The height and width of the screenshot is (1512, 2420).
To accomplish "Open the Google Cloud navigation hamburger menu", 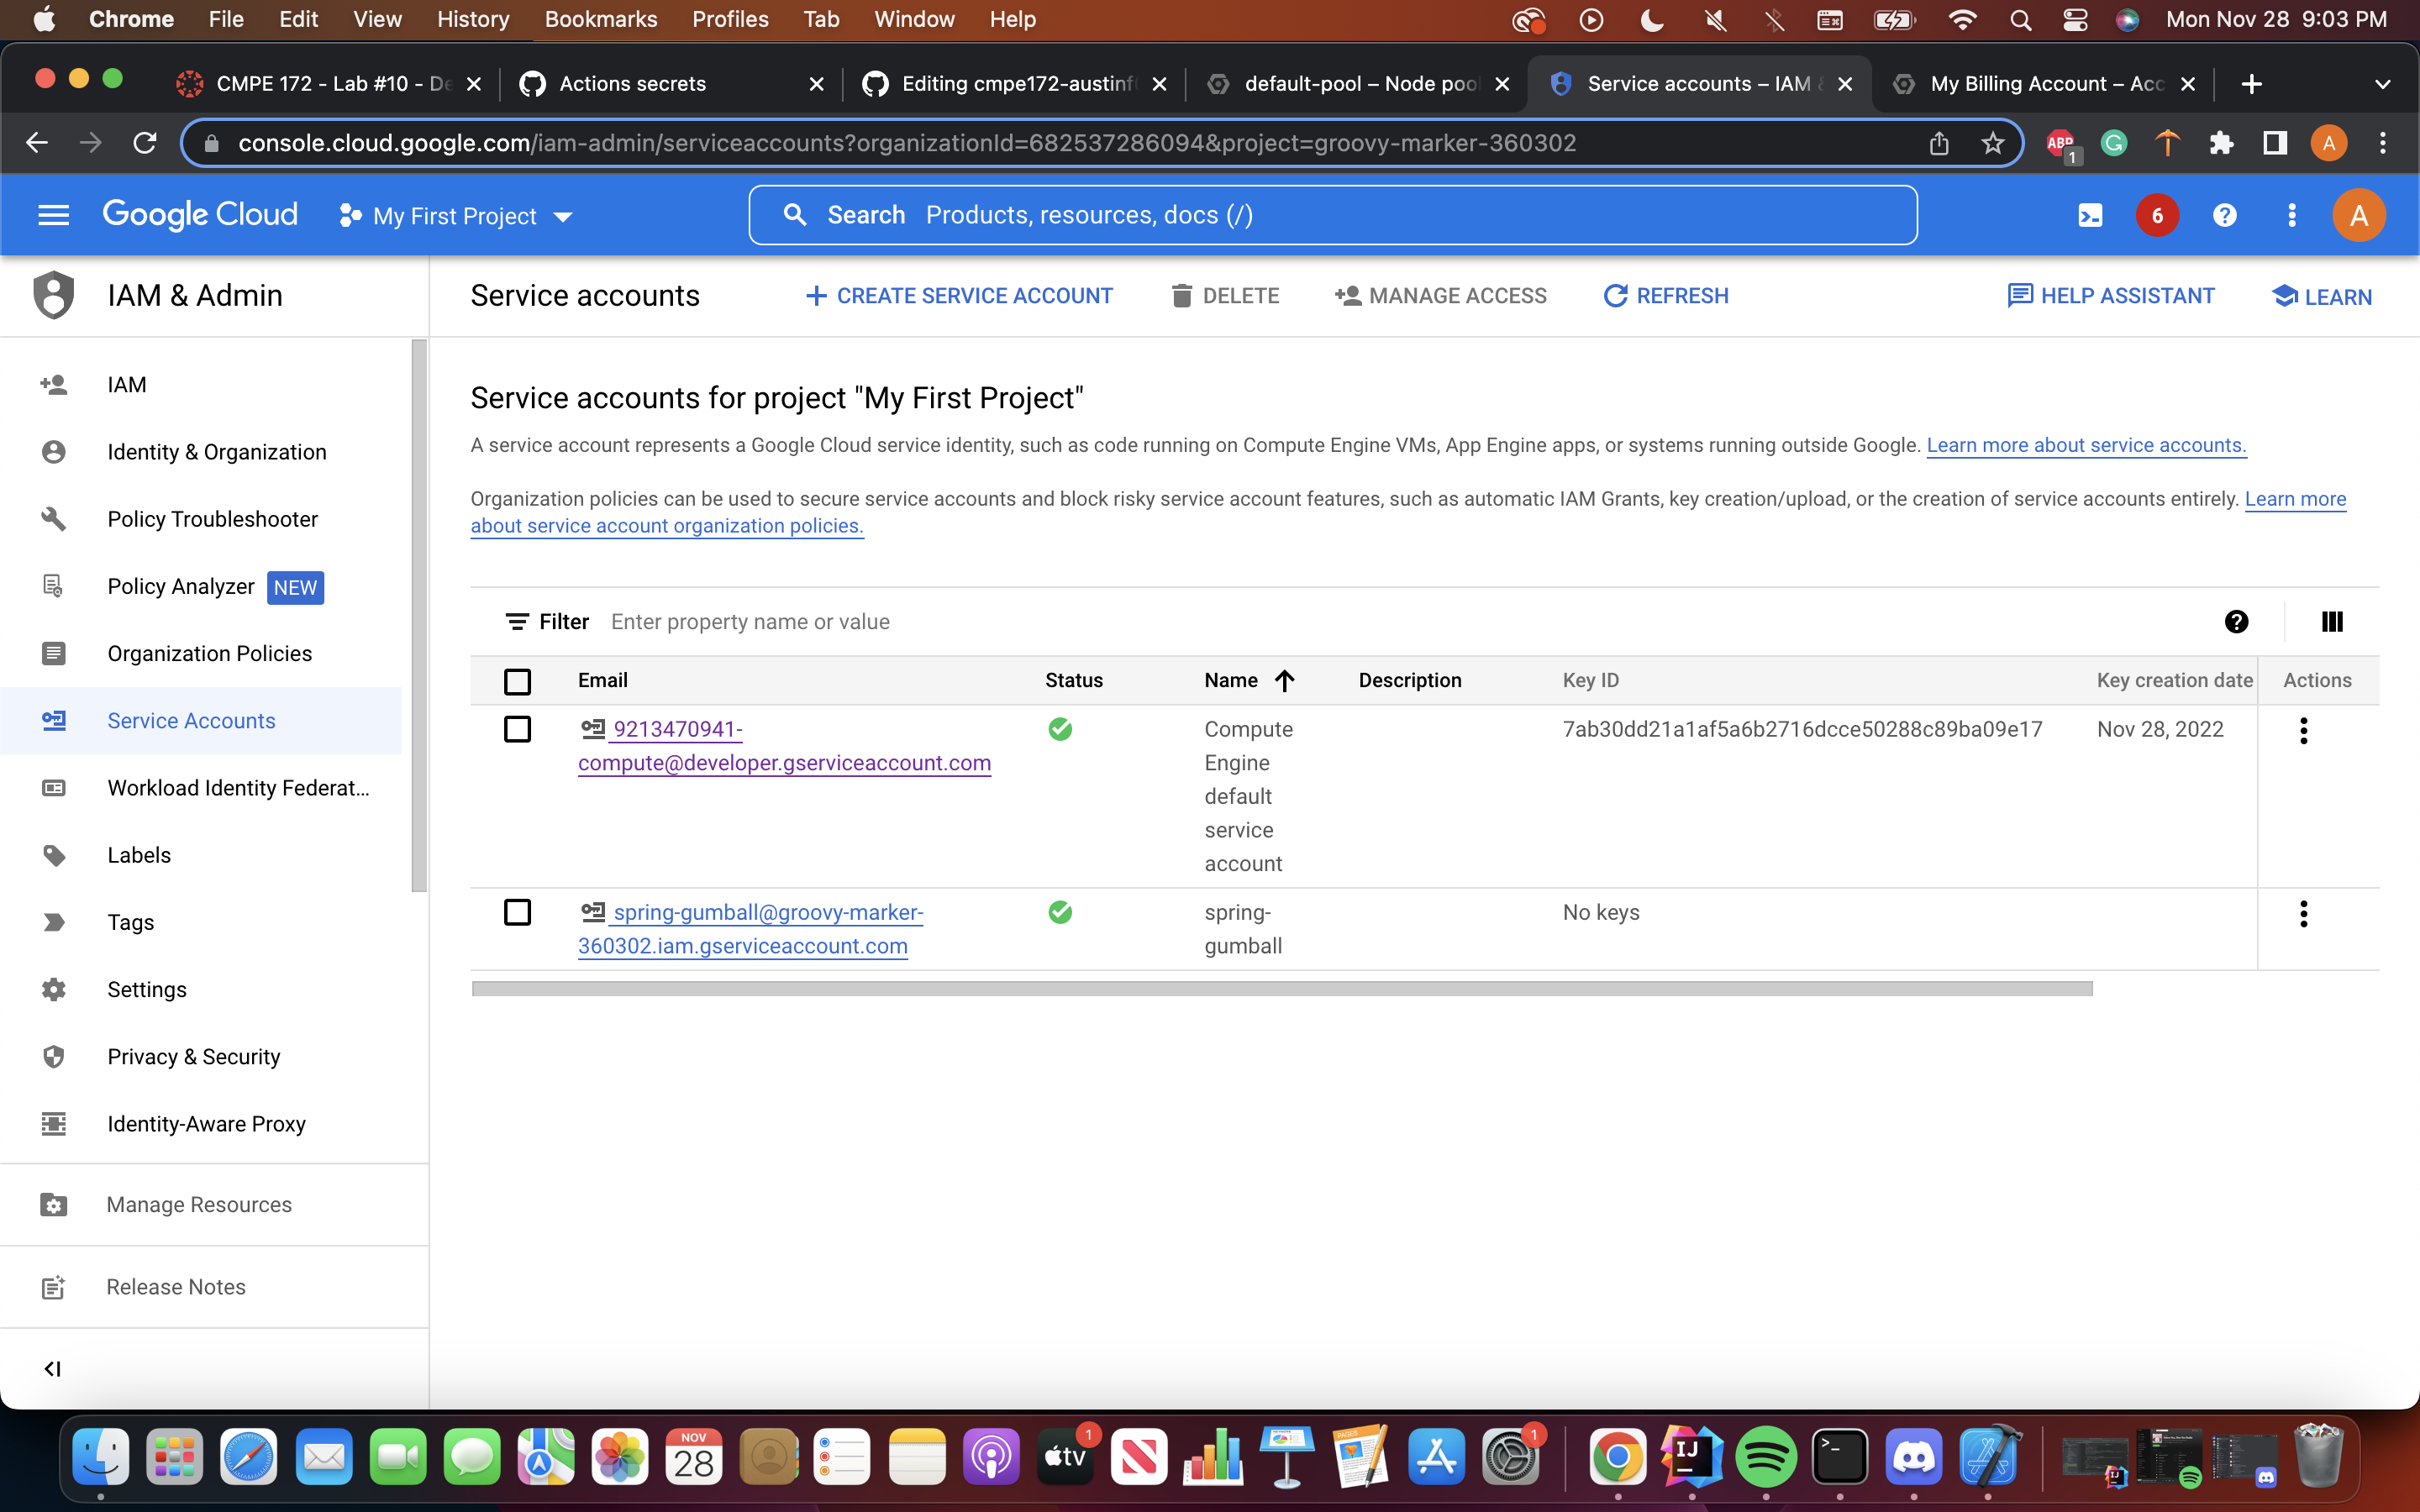I will 53,215.
